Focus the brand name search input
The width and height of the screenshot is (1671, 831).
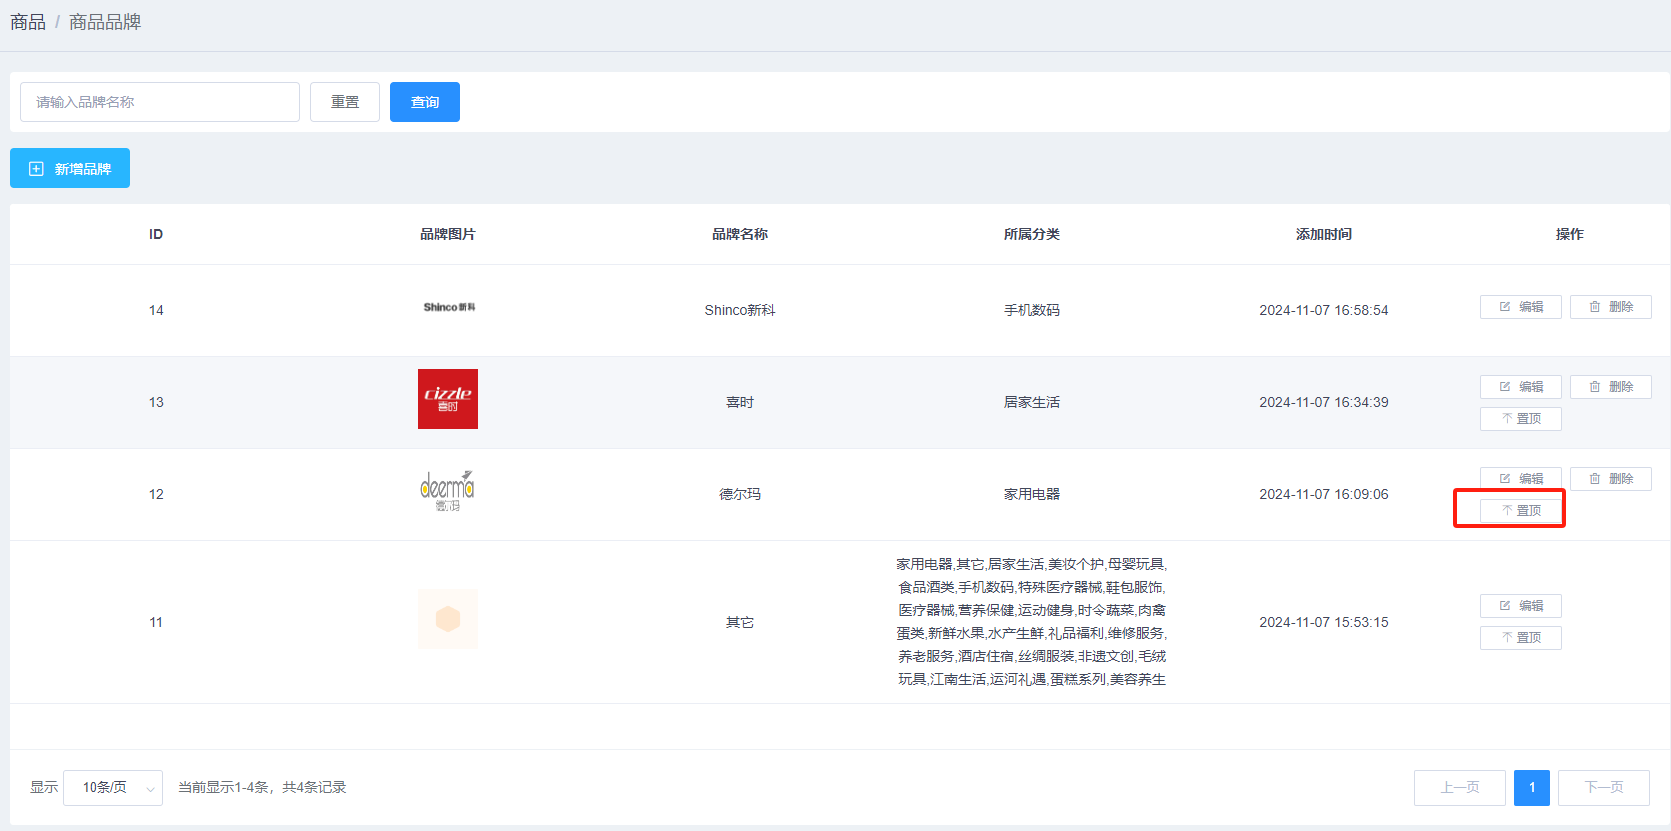tap(160, 102)
